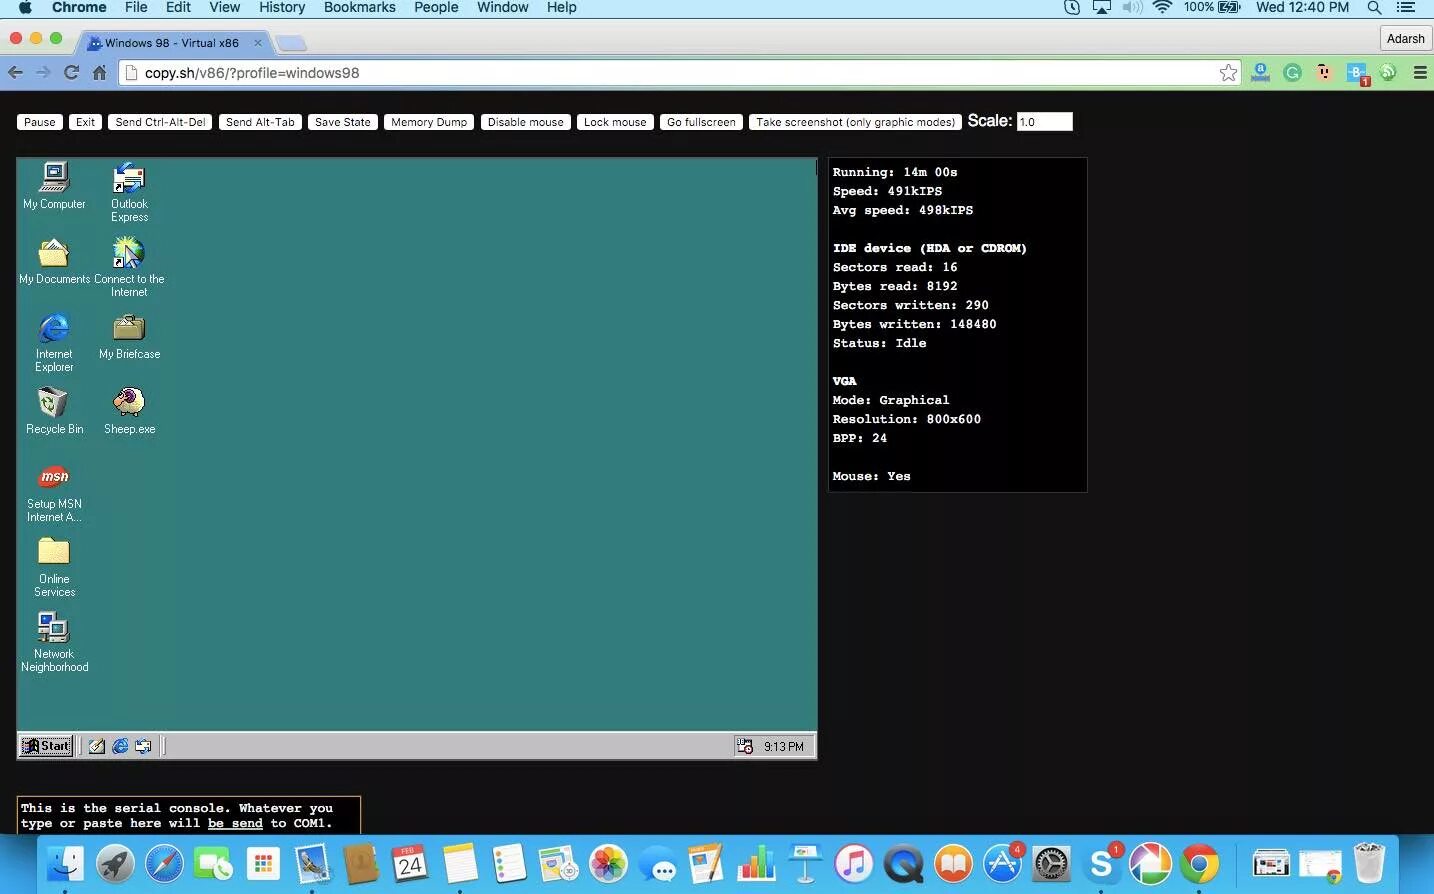Go back in Chrome
The width and height of the screenshot is (1434, 894).
(15, 72)
